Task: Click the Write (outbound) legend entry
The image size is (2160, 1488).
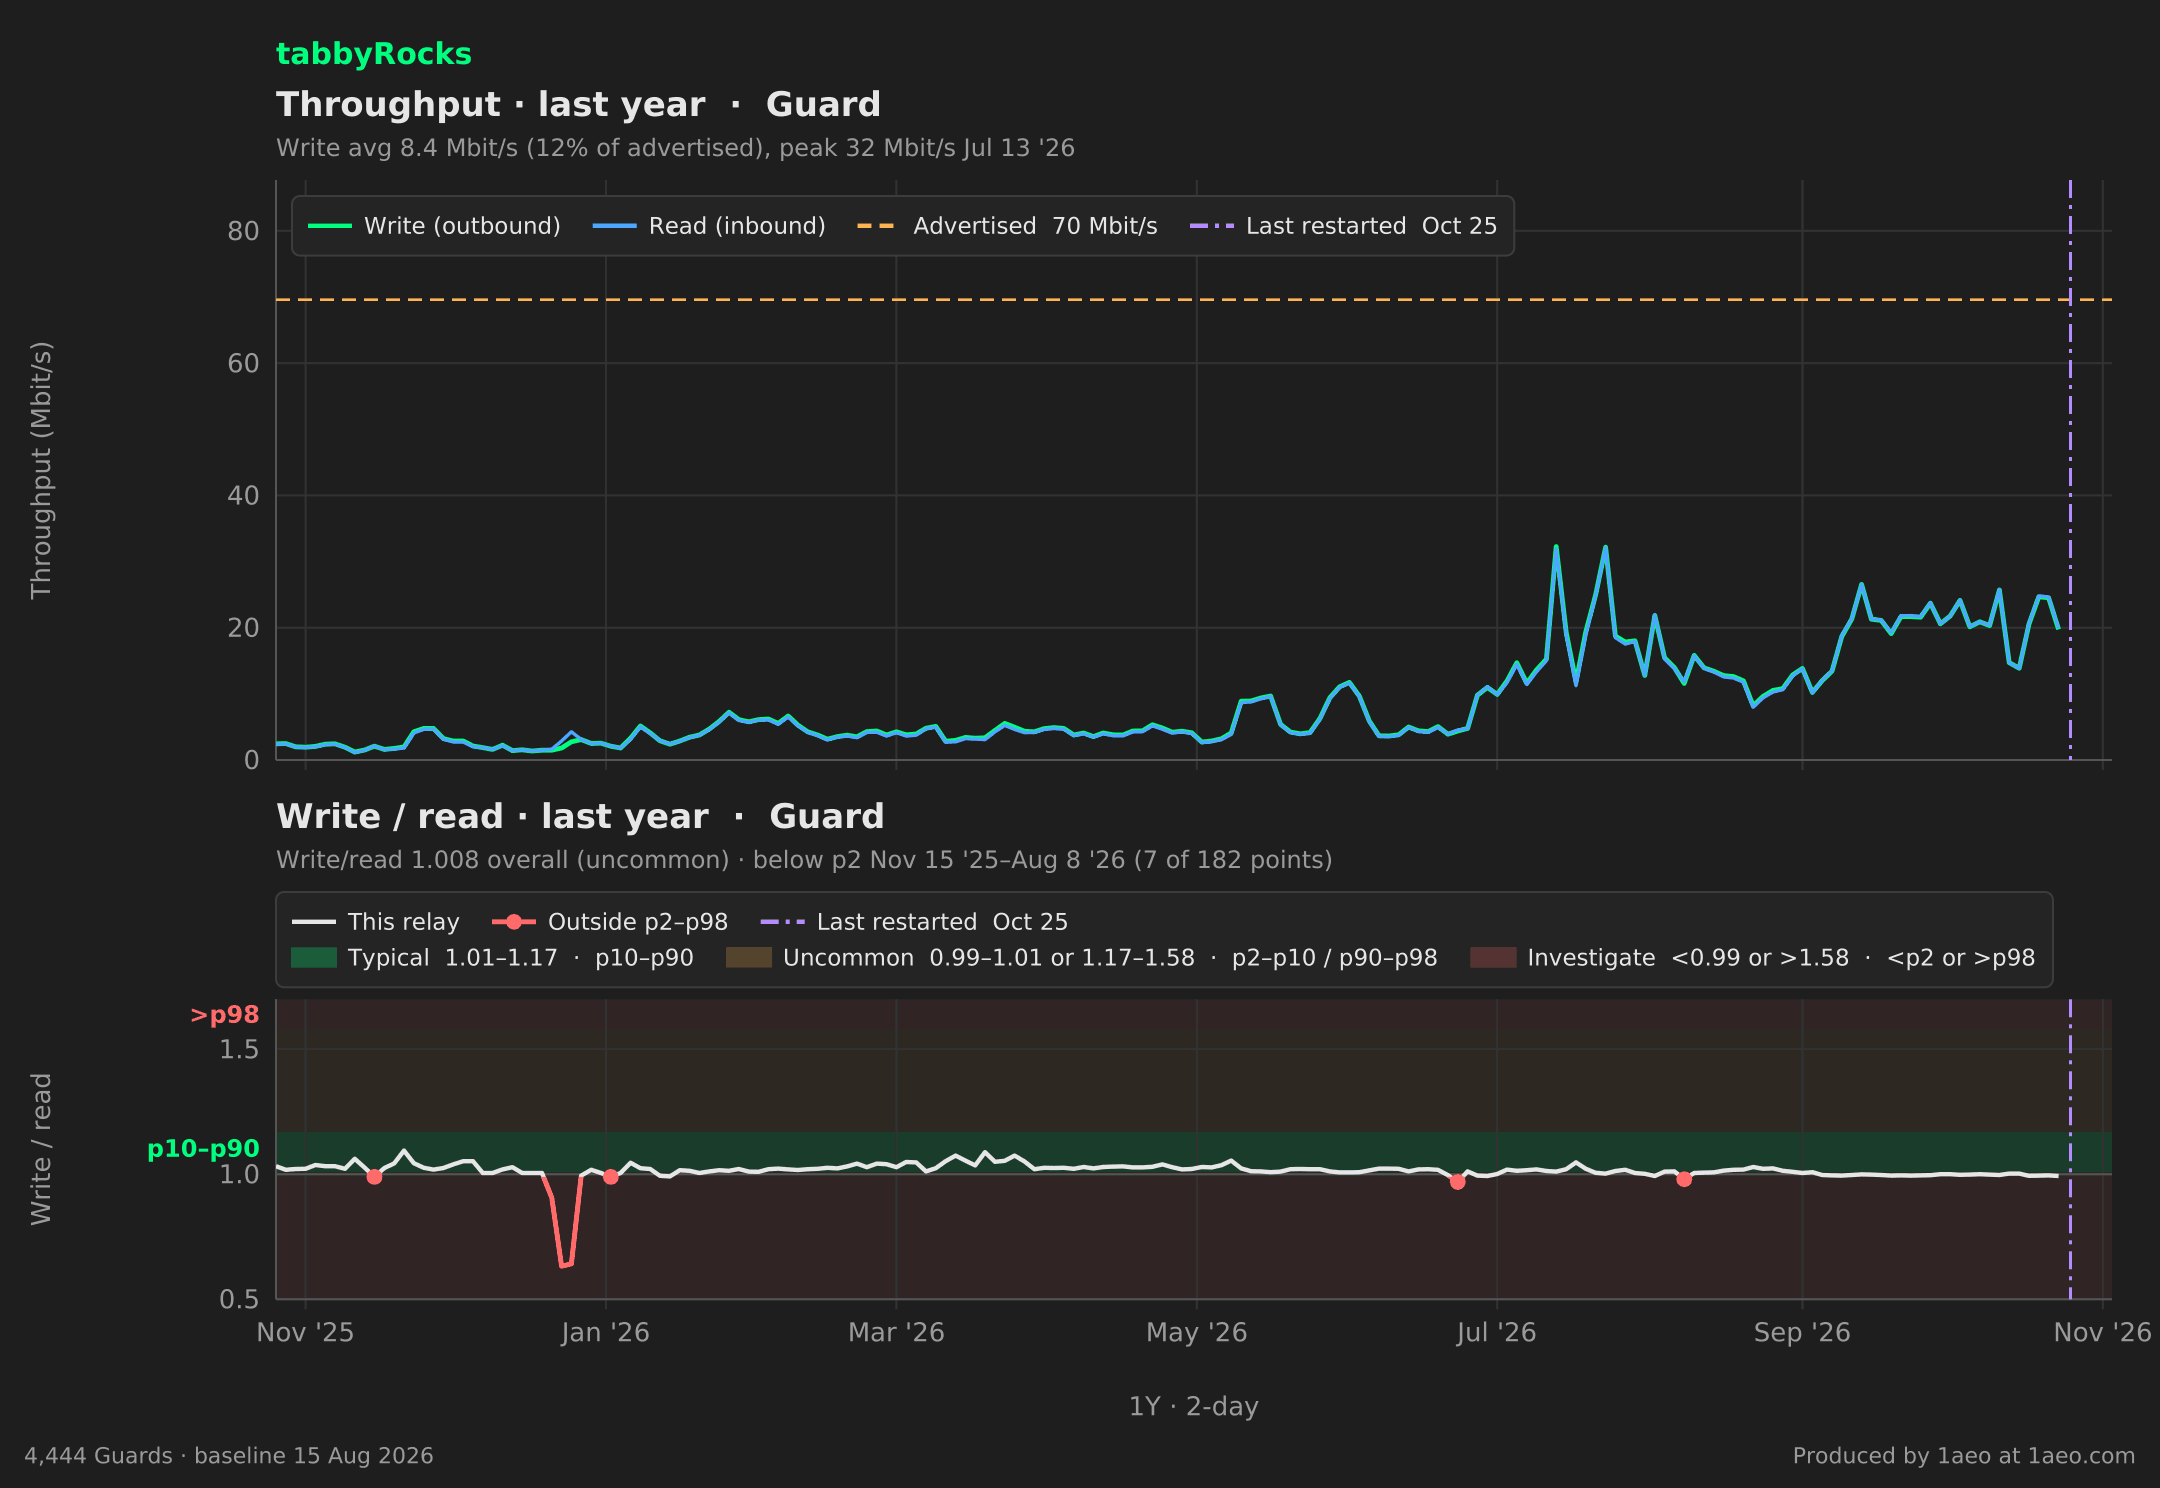Action: (x=434, y=226)
